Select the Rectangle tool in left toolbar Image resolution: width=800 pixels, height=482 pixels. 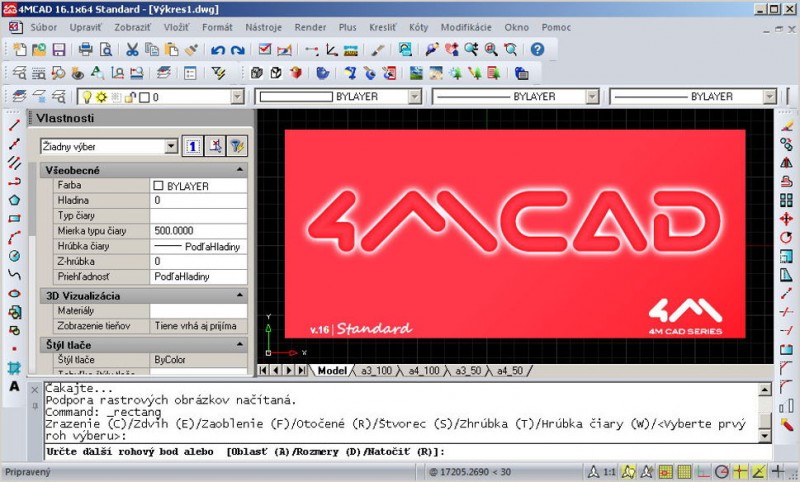(x=14, y=218)
